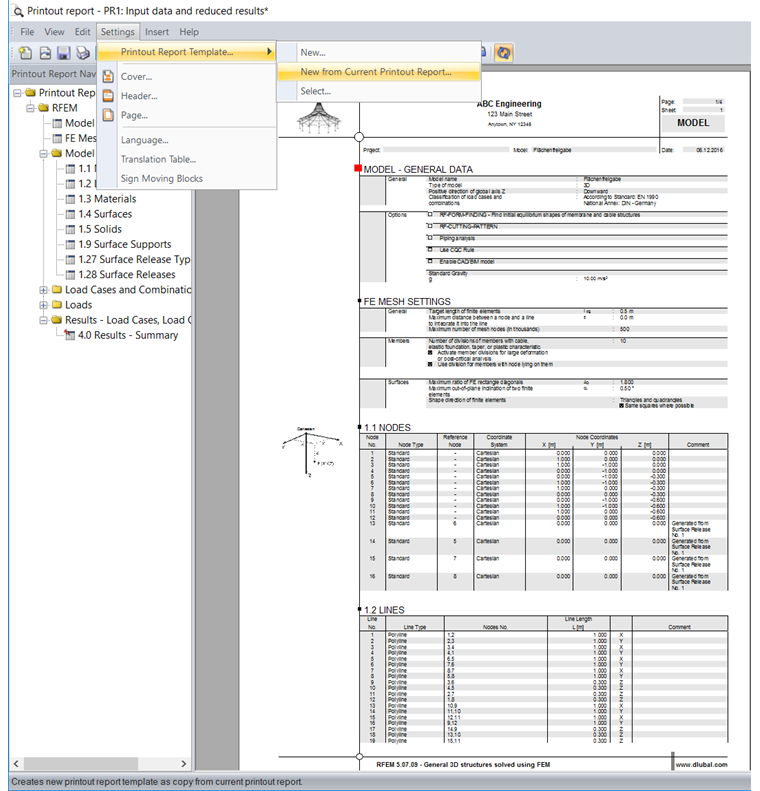Collapse the Model Data folder node
The width and height of the screenshot is (760, 791).
[44, 153]
